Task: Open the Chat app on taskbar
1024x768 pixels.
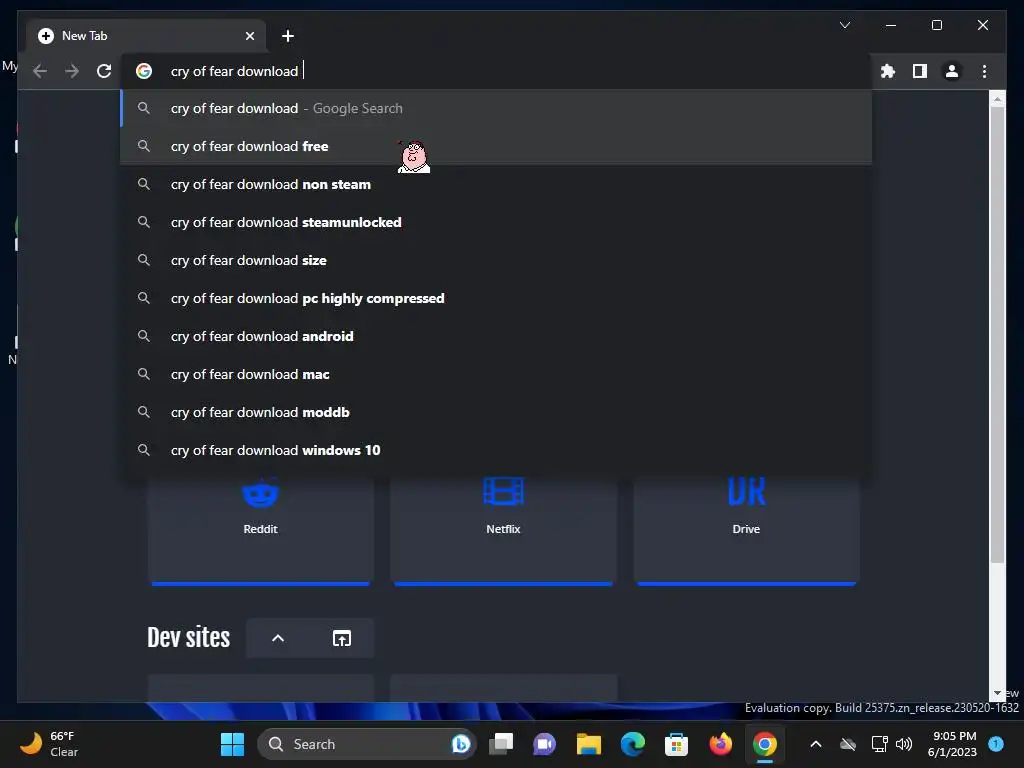Action: [x=545, y=744]
